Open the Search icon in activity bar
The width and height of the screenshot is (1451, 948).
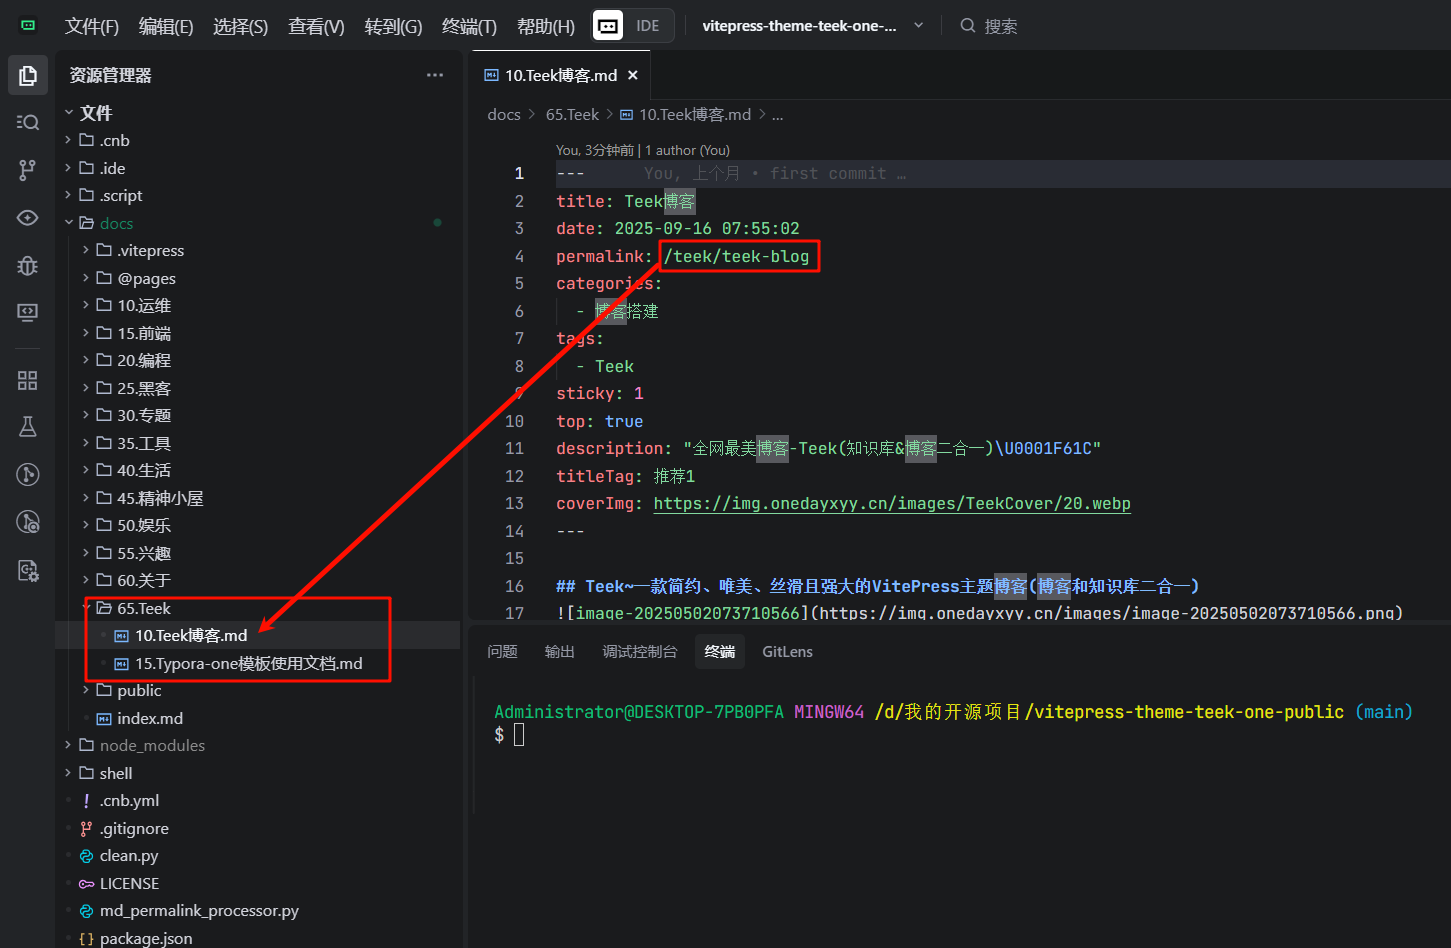pos(28,122)
